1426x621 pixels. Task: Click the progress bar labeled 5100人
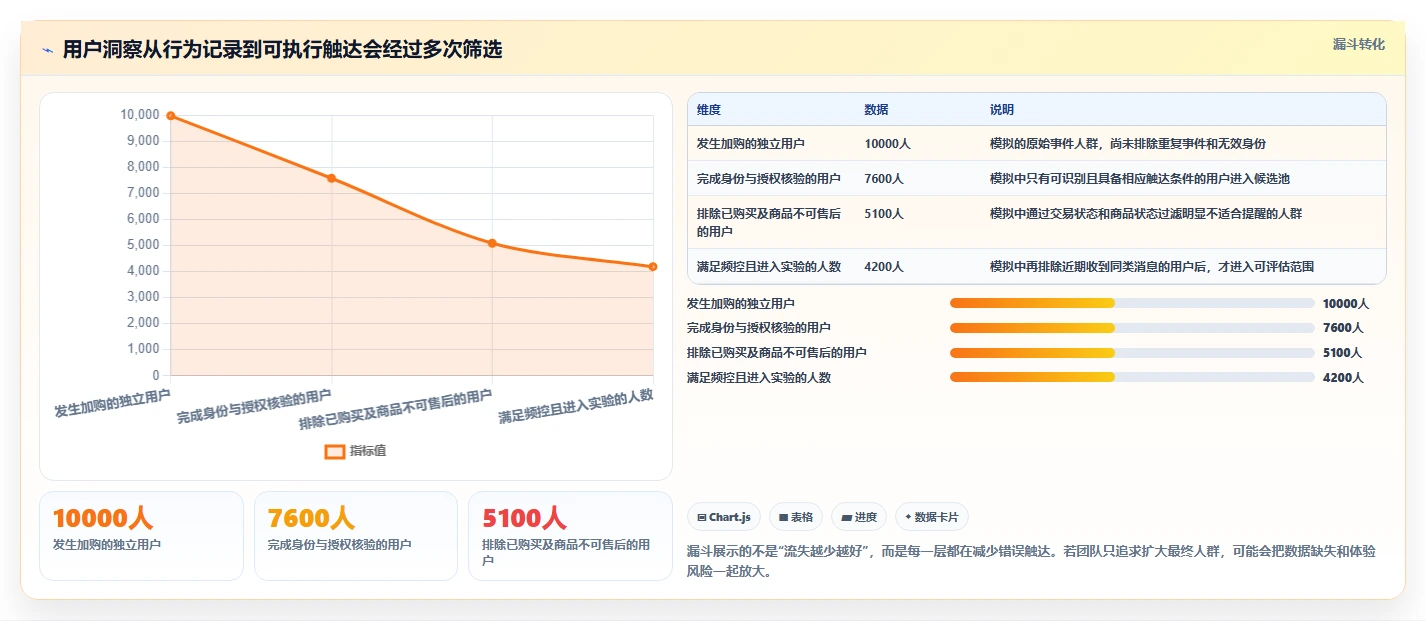(1132, 353)
